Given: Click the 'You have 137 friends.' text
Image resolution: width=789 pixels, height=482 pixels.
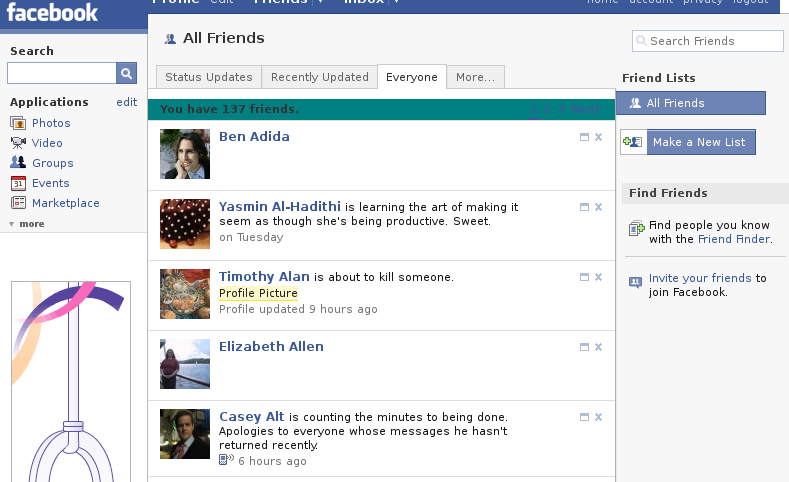Looking at the screenshot, I should coord(229,109).
